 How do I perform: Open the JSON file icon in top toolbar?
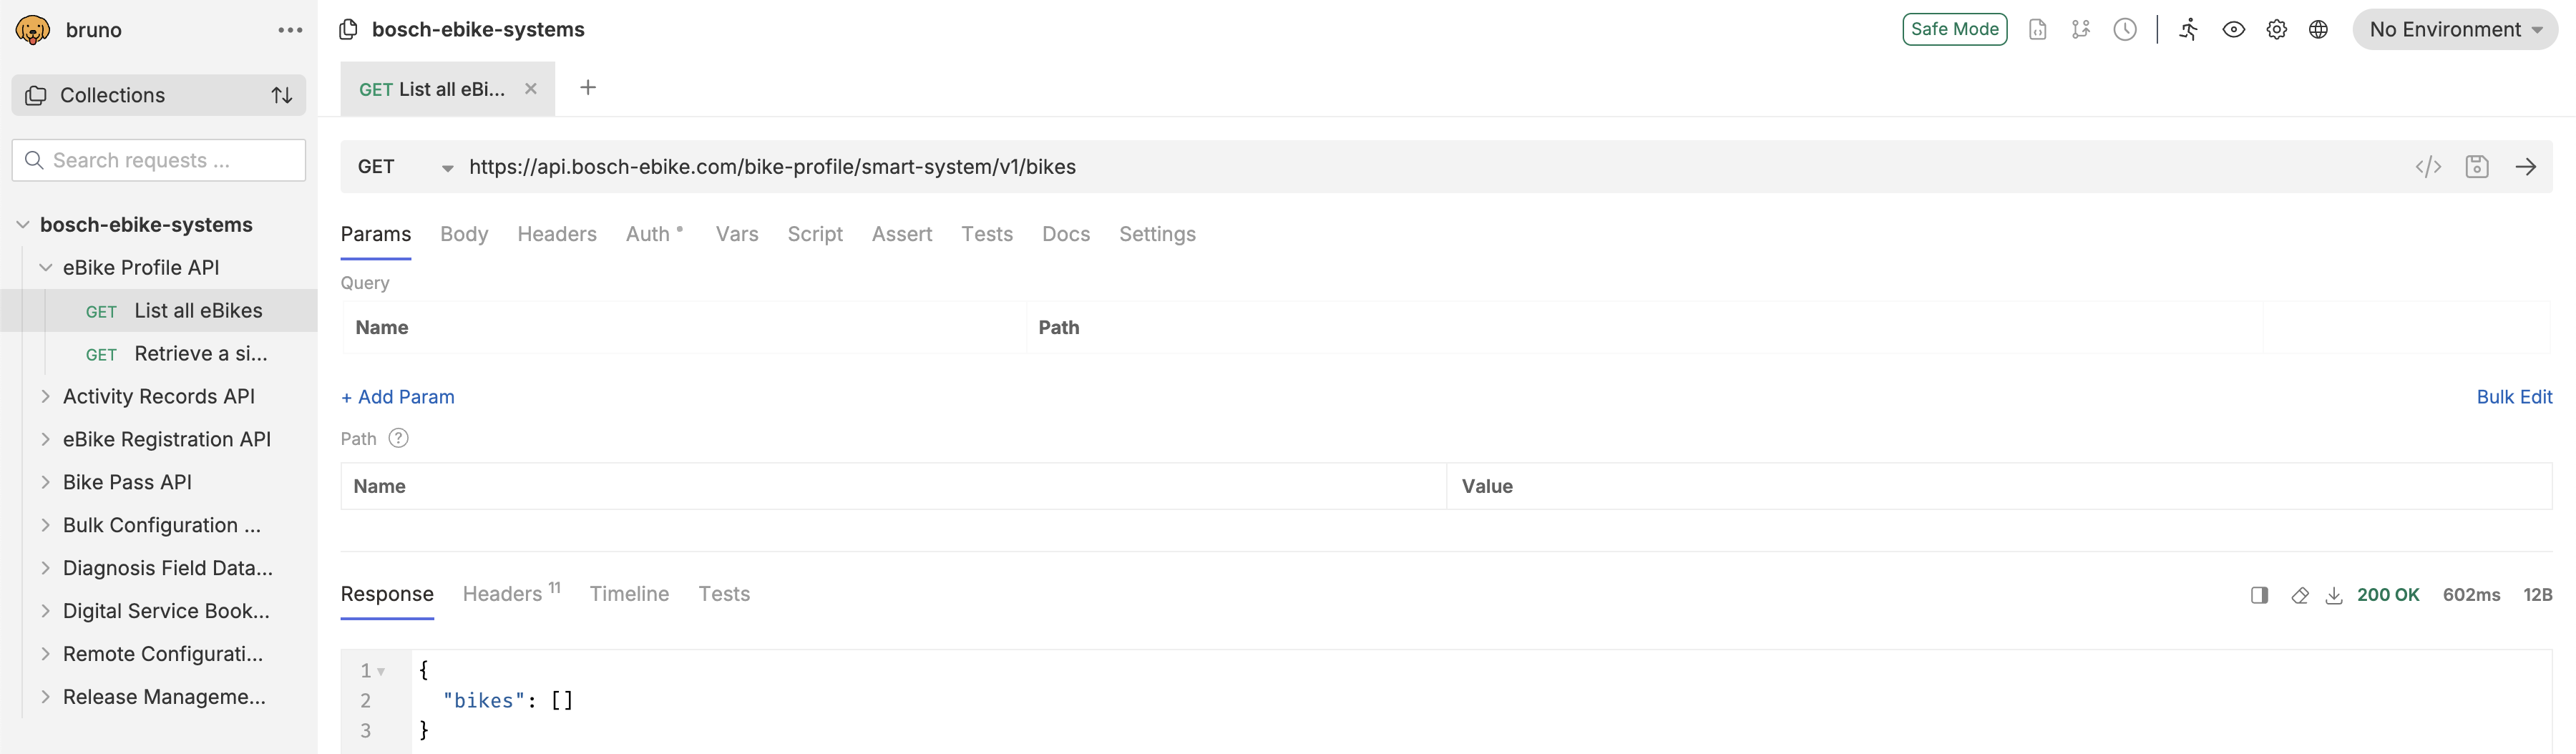[2037, 29]
